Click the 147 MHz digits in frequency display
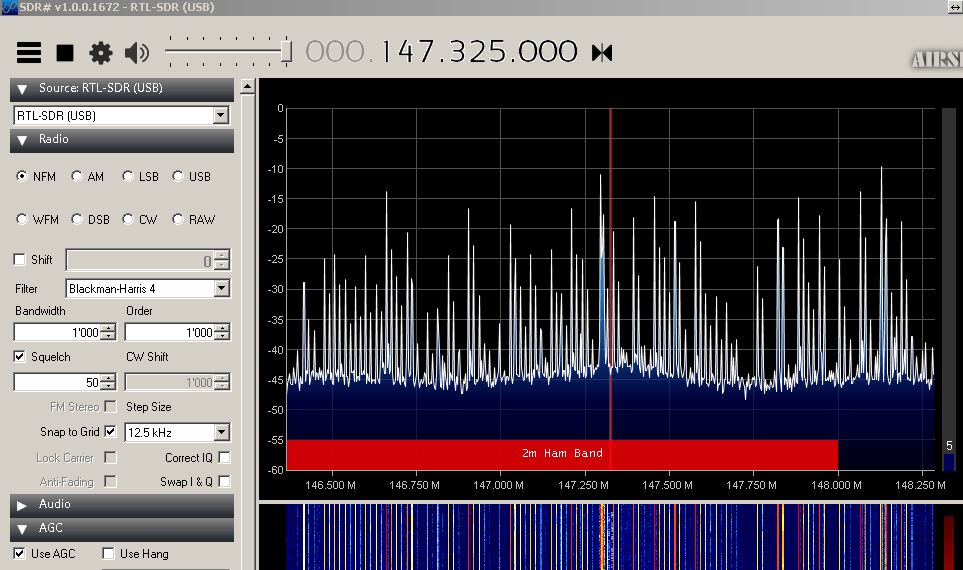The image size is (963, 570). (408, 52)
